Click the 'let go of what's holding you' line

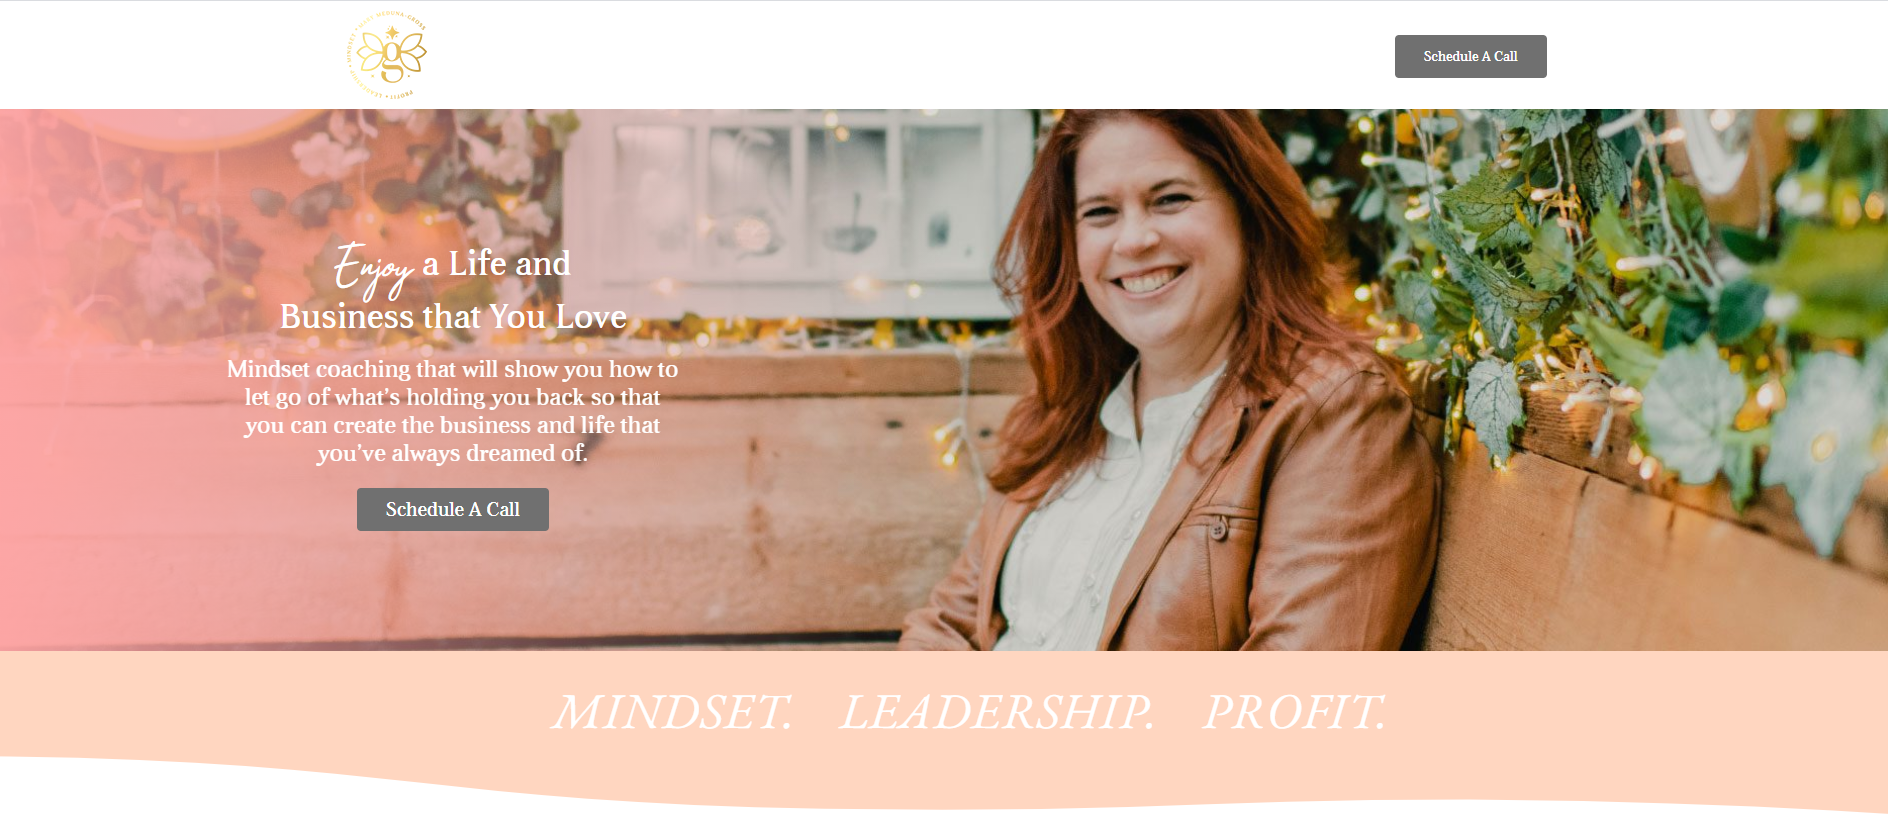point(452,397)
